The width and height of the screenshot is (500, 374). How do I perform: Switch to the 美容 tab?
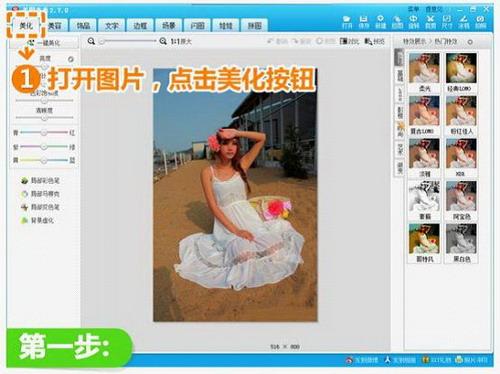(x=55, y=25)
